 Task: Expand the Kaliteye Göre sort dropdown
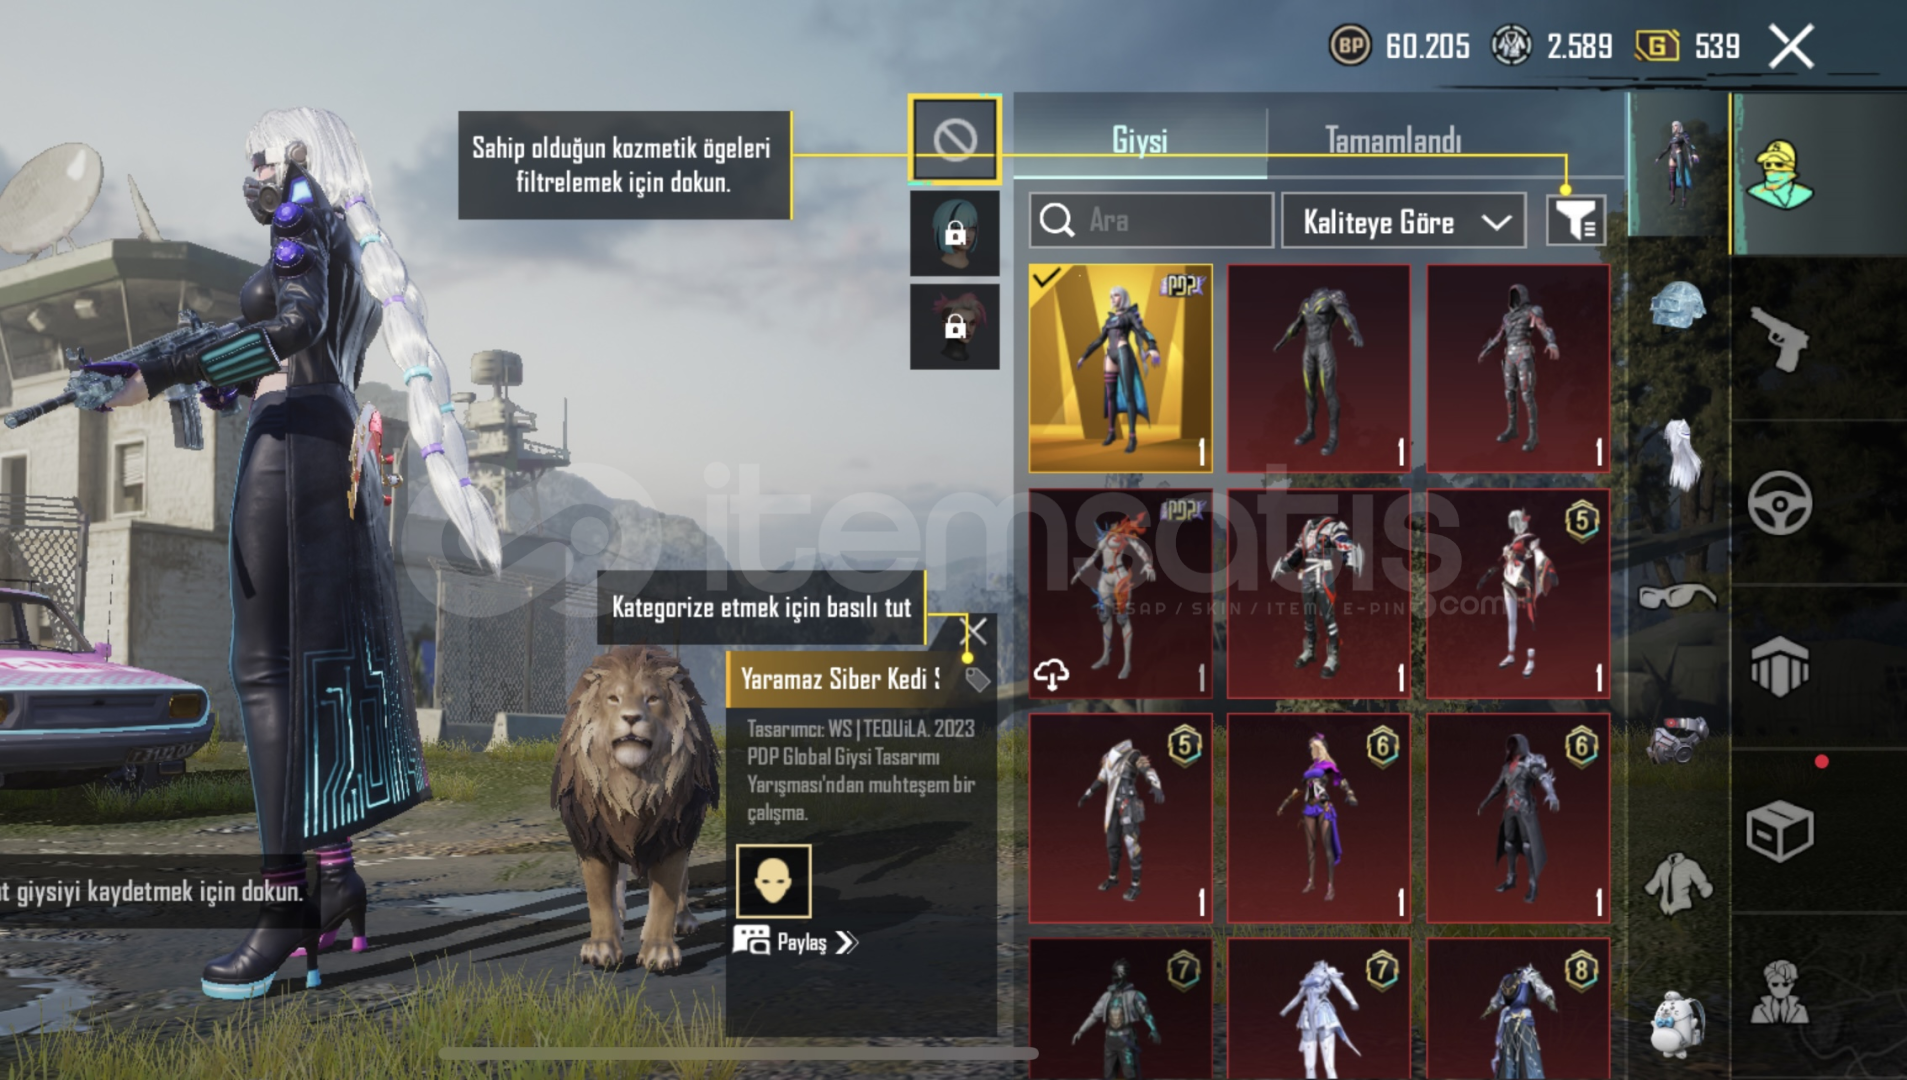coord(1404,221)
